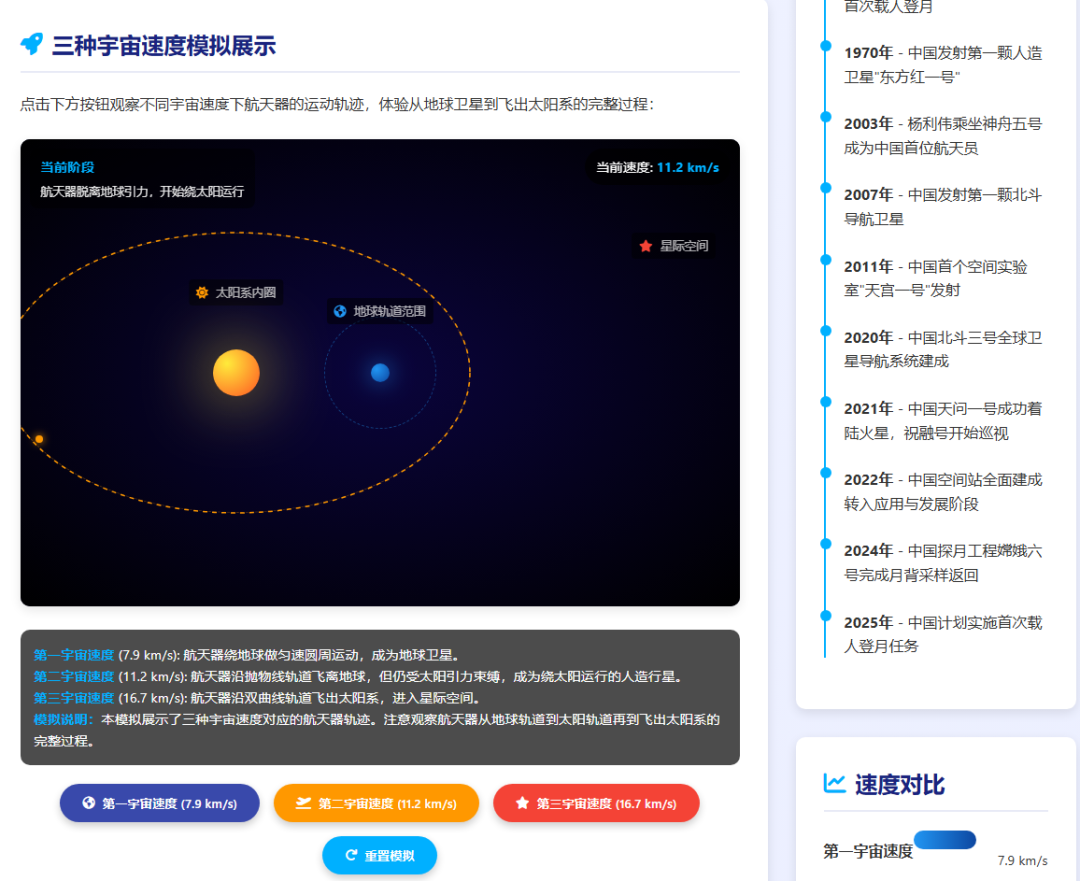Click the red star icon beside 星际空间
This screenshot has width=1080, height=881.
click(x=646, y=246)
